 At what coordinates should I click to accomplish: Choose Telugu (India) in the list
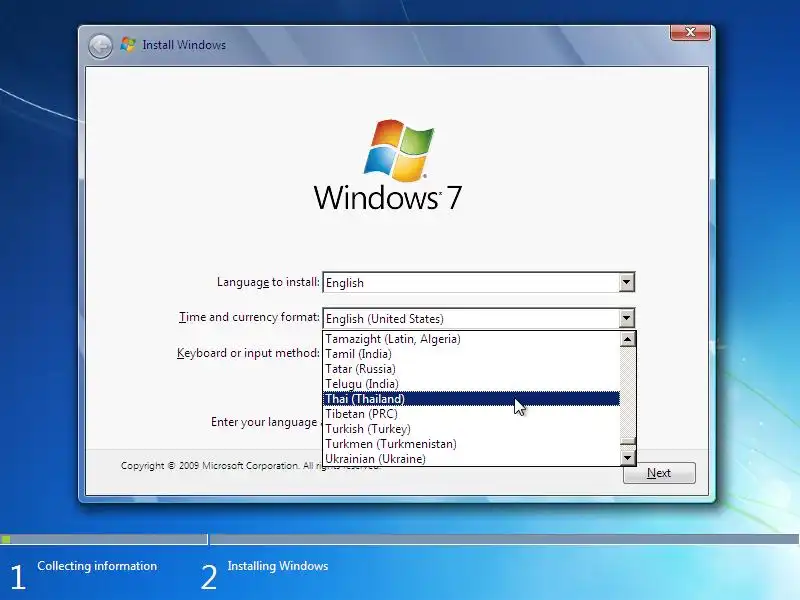pos(471,384)
